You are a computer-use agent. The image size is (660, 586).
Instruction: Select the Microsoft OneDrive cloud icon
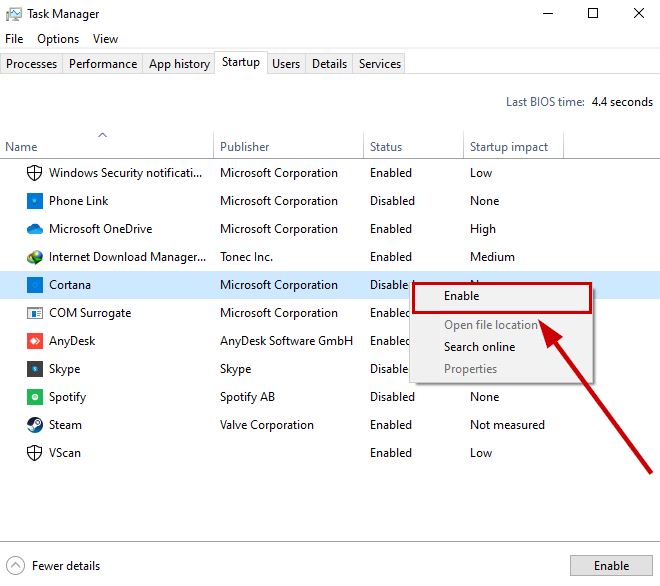(x=35, y=229)
